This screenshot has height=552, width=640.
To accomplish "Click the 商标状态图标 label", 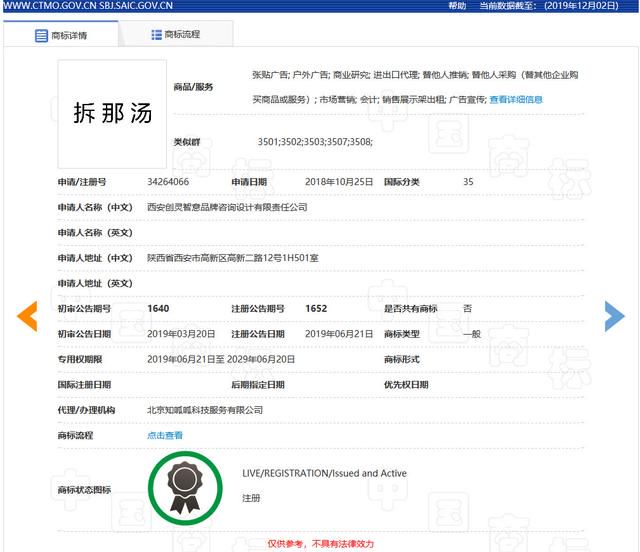I will pyautogui.click(x=84, y=490).
